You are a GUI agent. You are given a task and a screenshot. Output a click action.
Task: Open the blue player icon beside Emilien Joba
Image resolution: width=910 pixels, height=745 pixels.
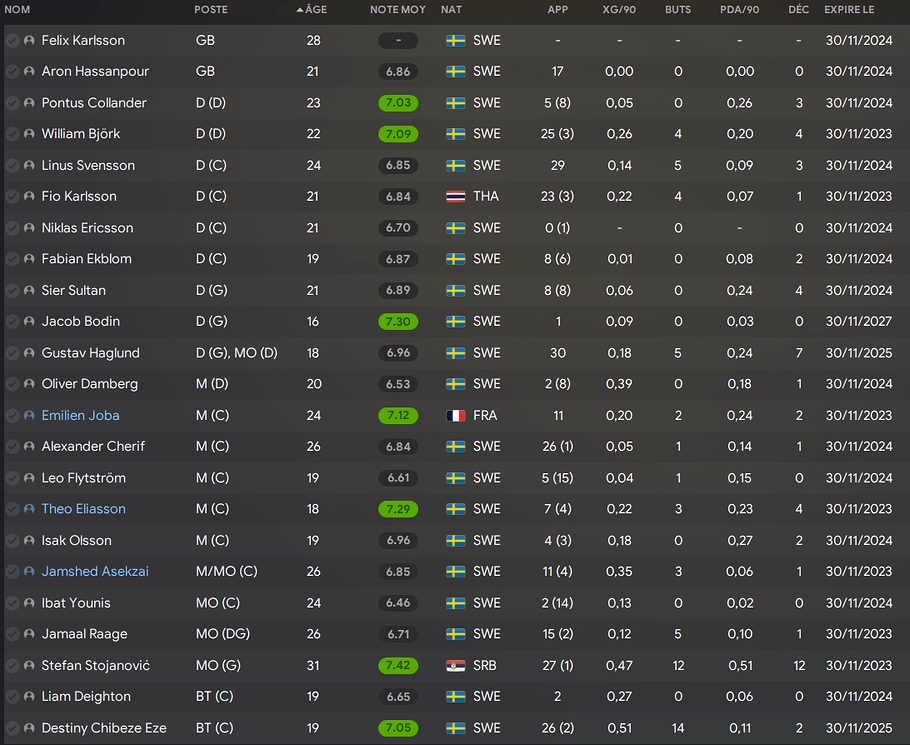pos(29,415)
